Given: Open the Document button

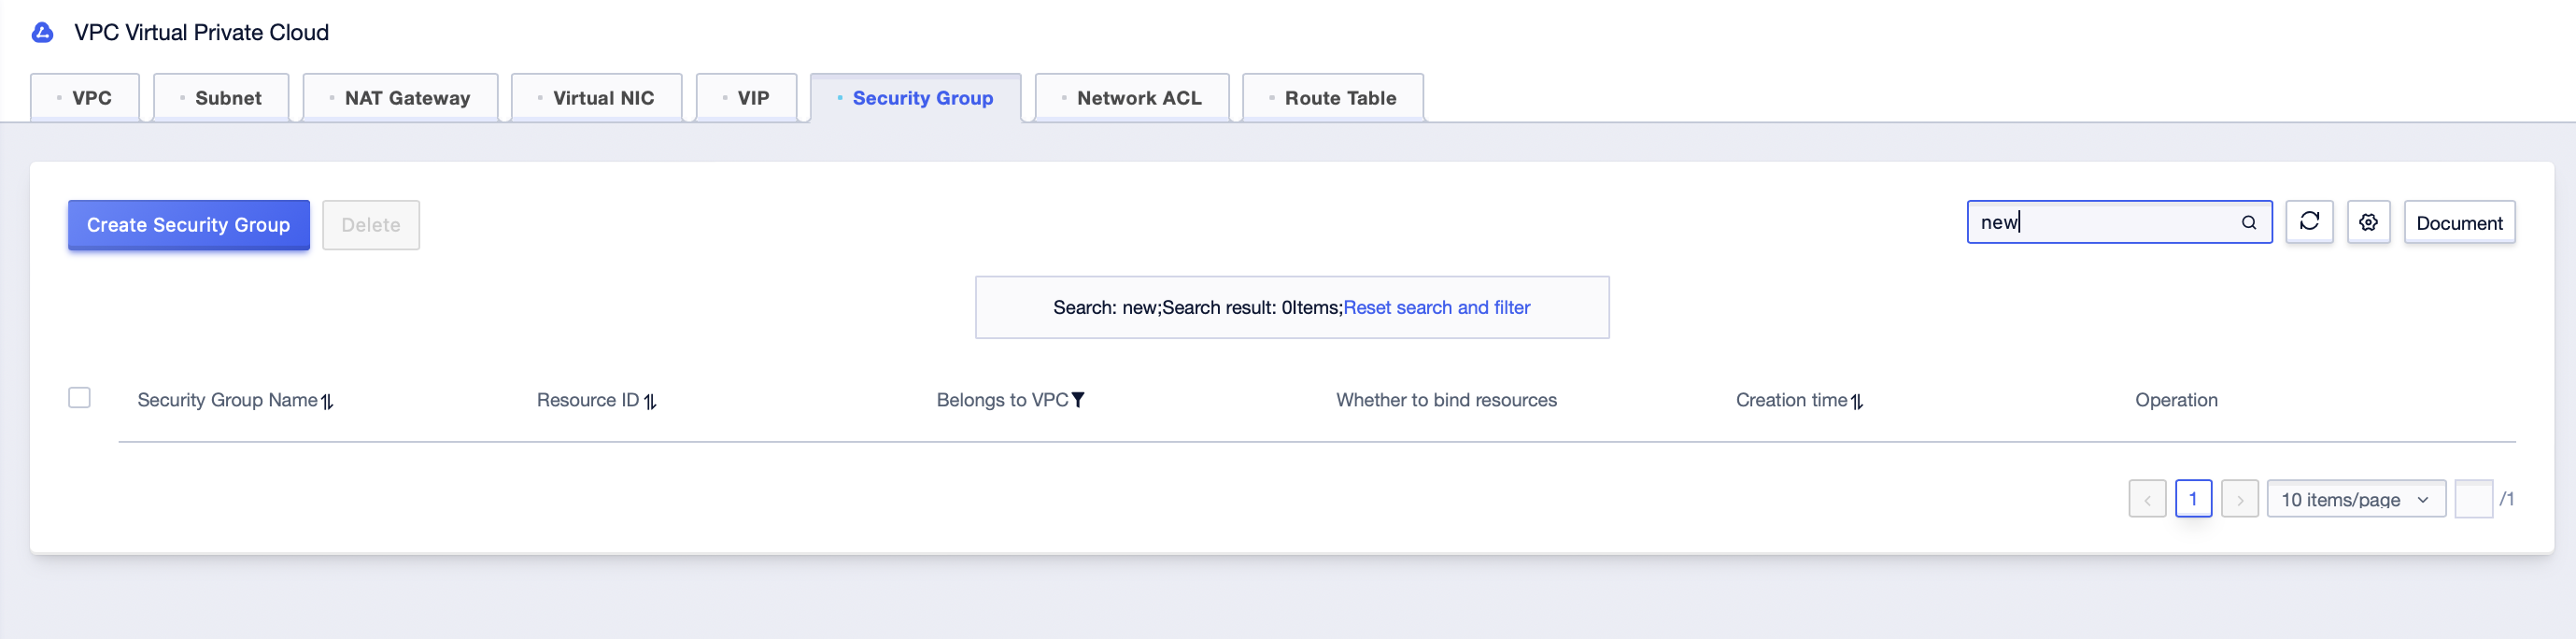Looking at the screenshot, I should [x=2459, y=222].
